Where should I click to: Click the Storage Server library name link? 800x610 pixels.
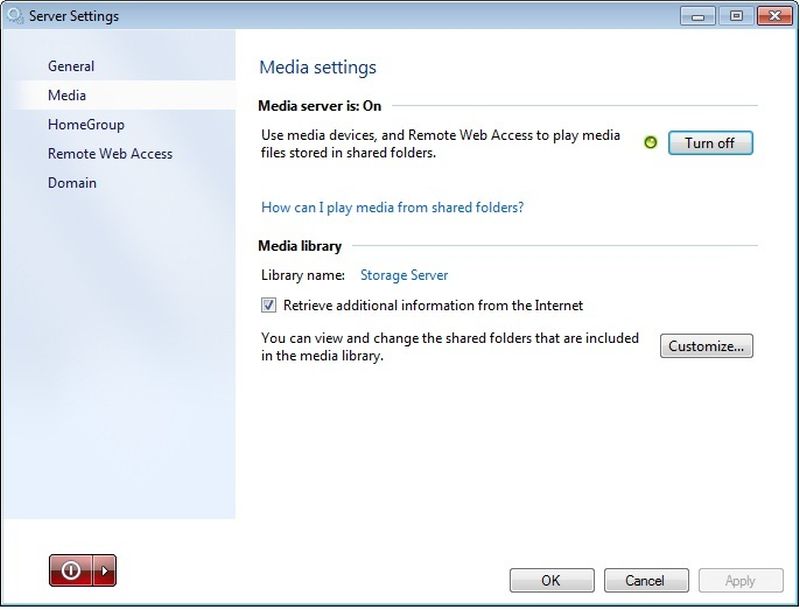tap(404, 275)
